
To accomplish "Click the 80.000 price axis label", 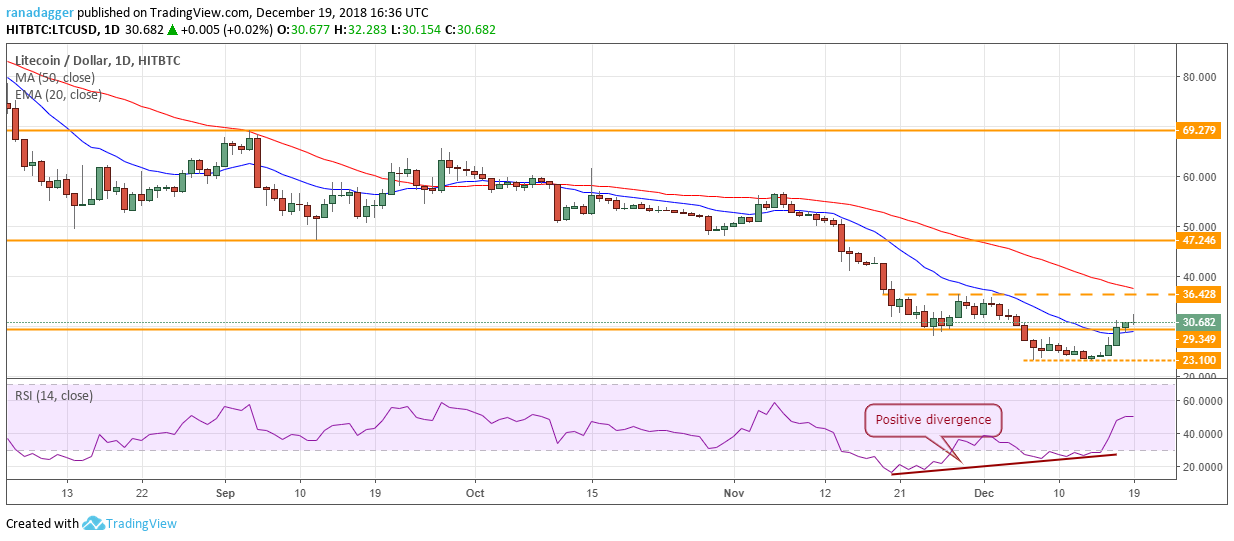I will click(1199, 77).
